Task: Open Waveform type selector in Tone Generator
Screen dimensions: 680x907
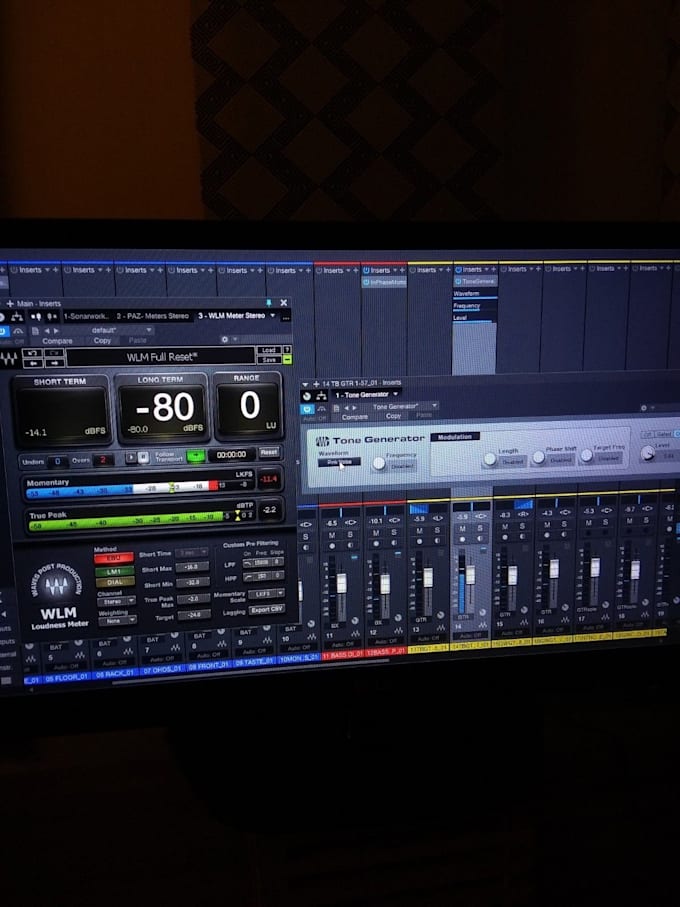Action: tap(339, 462)
